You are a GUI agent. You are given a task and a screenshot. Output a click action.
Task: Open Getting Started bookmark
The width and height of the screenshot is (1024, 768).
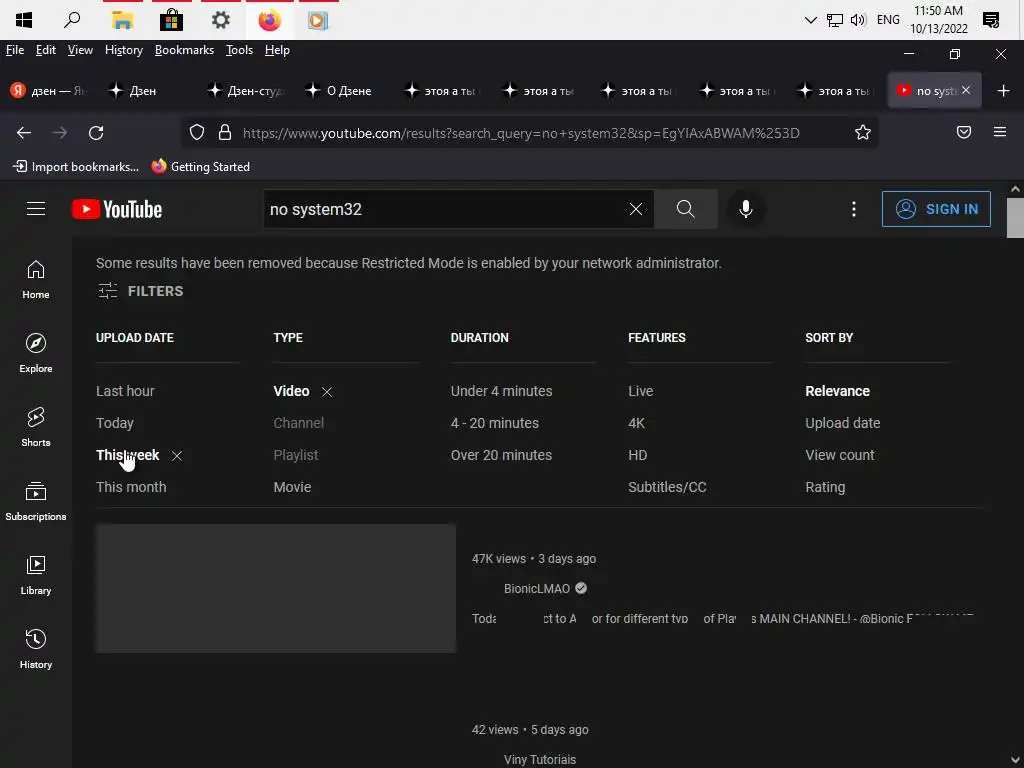coord(200,167)
